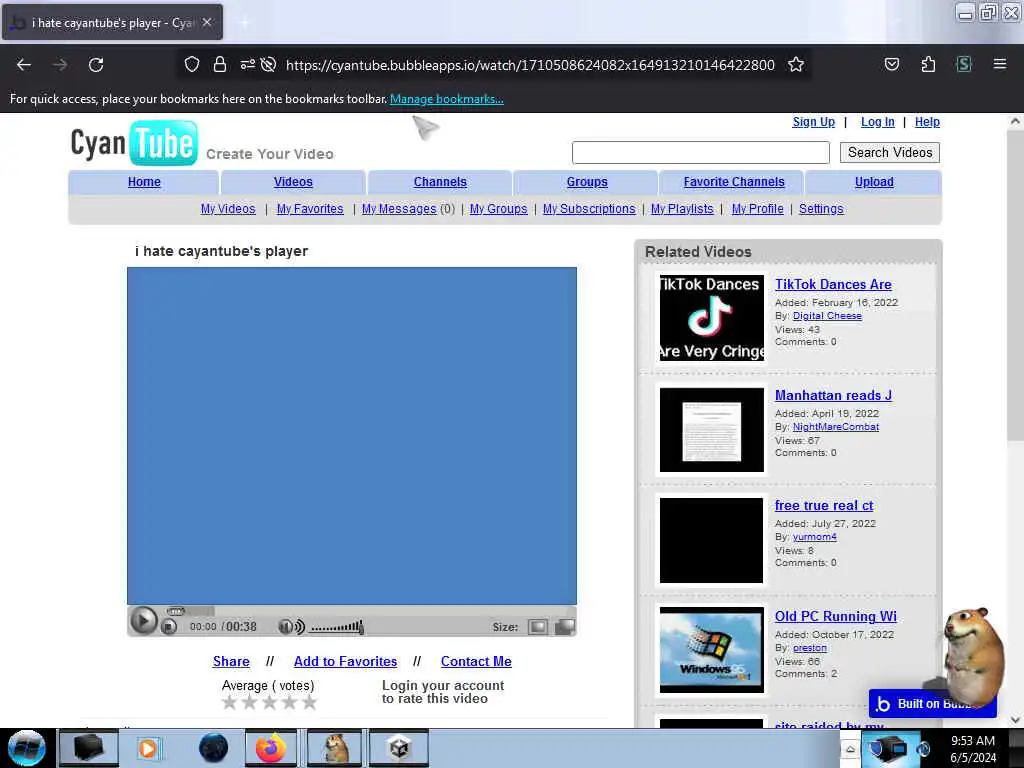Open NightMareCombat channel link
The image size is (1024, 768).
click(835, 427)
